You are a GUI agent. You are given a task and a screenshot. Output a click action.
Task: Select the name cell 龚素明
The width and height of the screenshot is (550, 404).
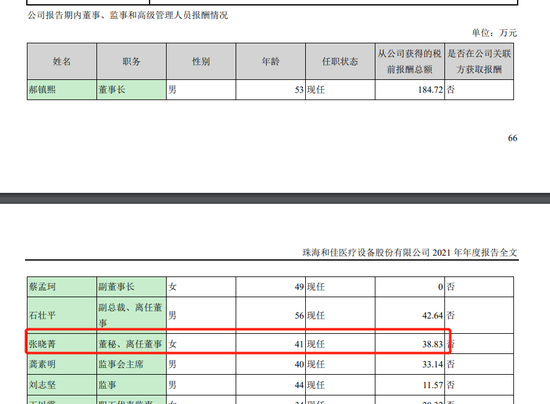[x=62, y=364]
